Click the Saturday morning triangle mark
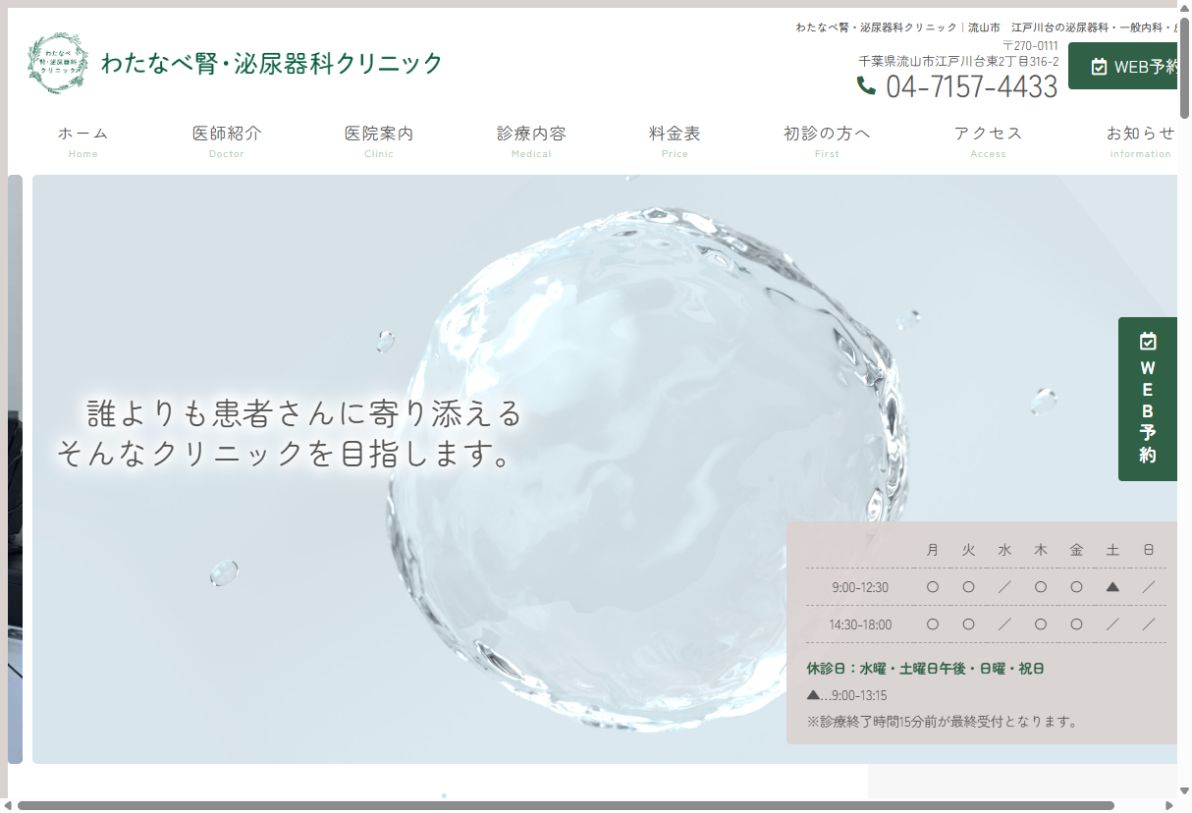 tap(1112, 586)
